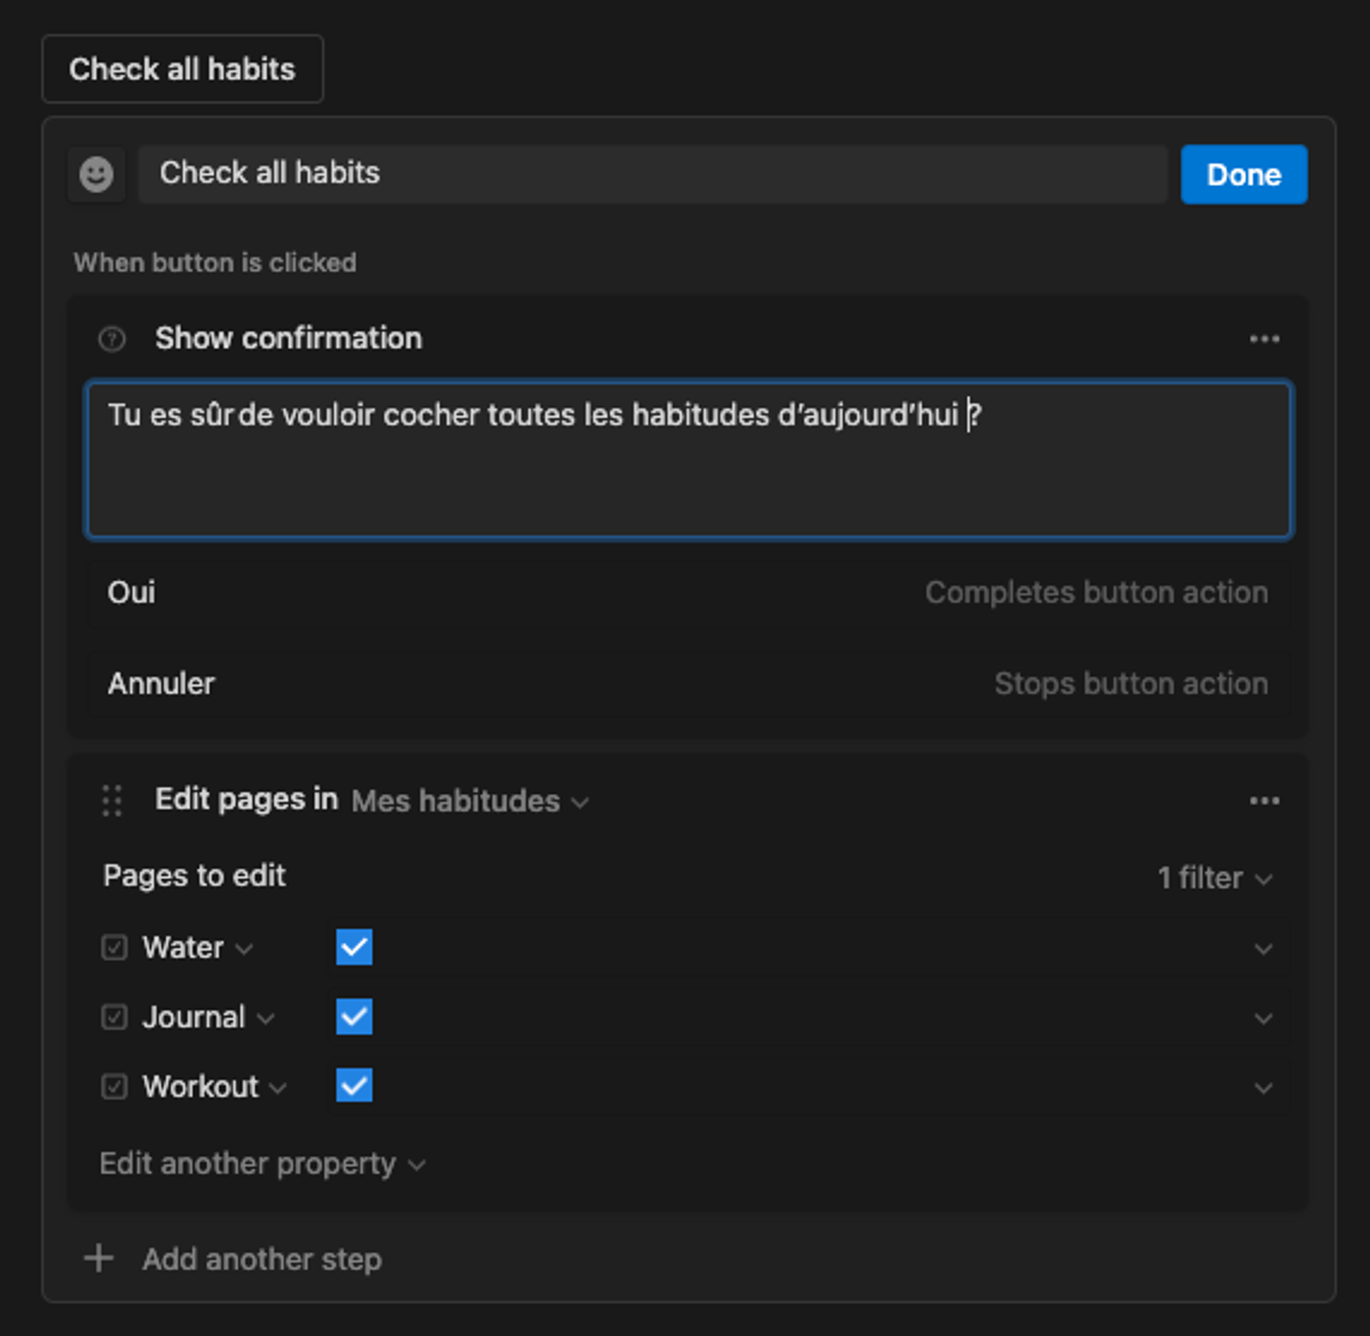Screen dimensions: 1370x1336
Task: Click the top Check all habits button
Action: [x=182, y=69]
